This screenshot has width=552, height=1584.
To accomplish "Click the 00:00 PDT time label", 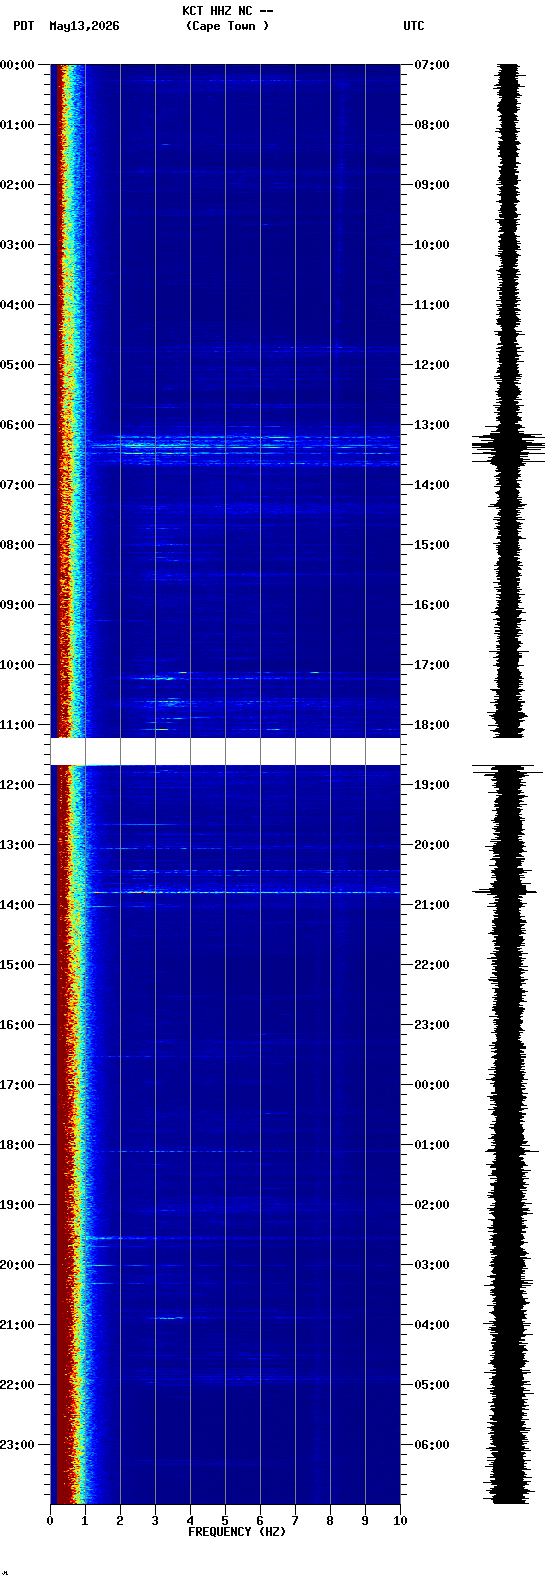I will (x=18, y=65).
